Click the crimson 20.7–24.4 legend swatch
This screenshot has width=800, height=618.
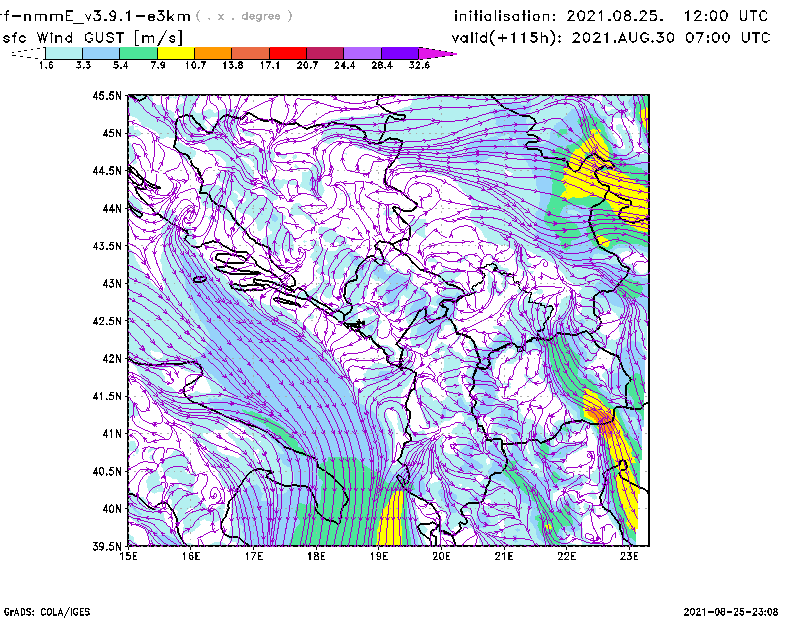coord(325,53)
